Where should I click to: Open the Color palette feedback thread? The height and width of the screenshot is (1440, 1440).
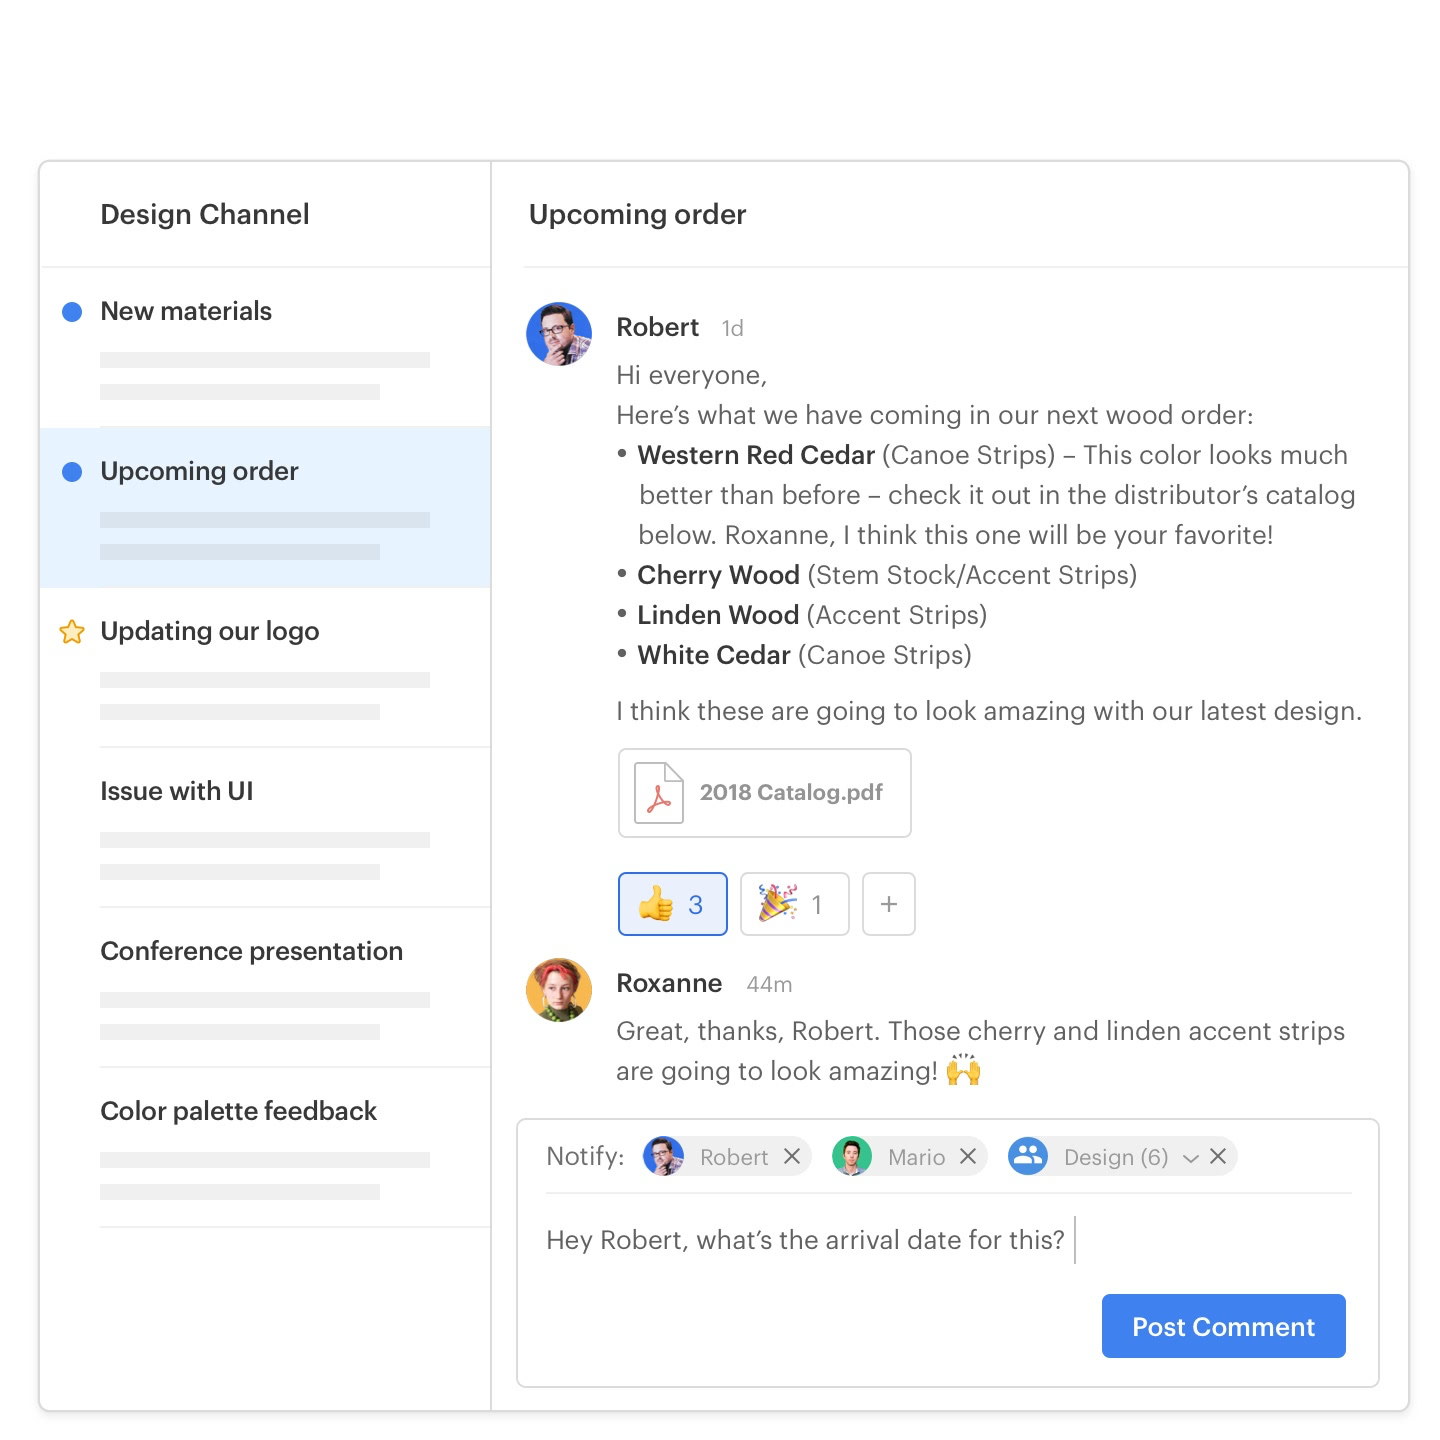pyautogui.click(x=238, y=1111)
